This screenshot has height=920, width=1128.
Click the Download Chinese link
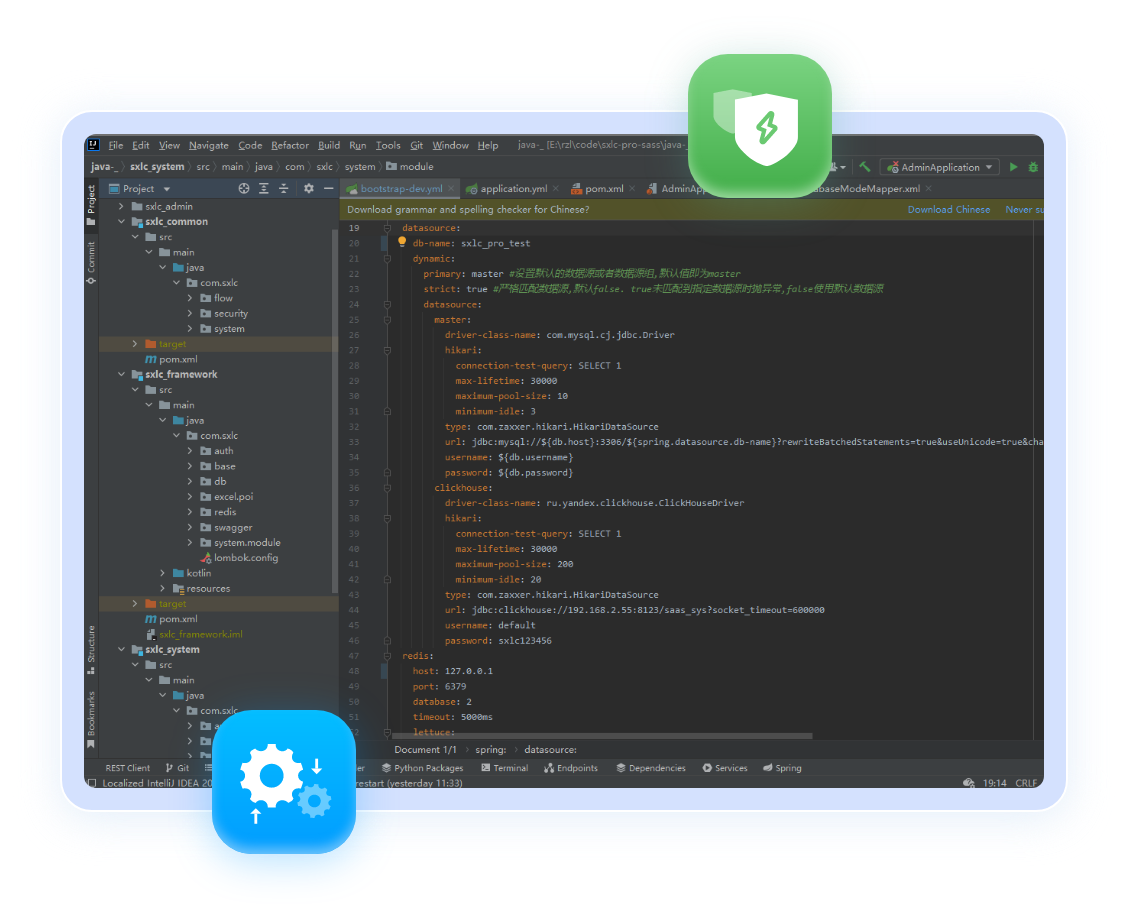[x=948, y=209]
